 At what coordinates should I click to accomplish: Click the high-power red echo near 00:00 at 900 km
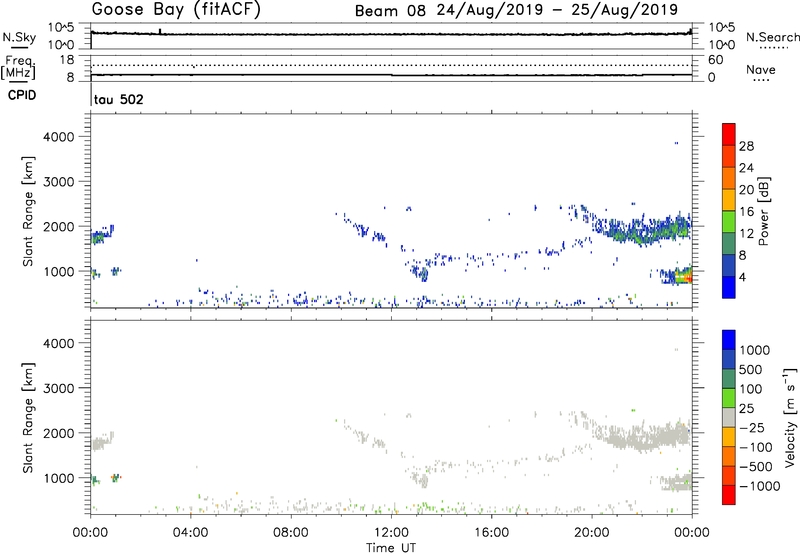coord(689,279)
